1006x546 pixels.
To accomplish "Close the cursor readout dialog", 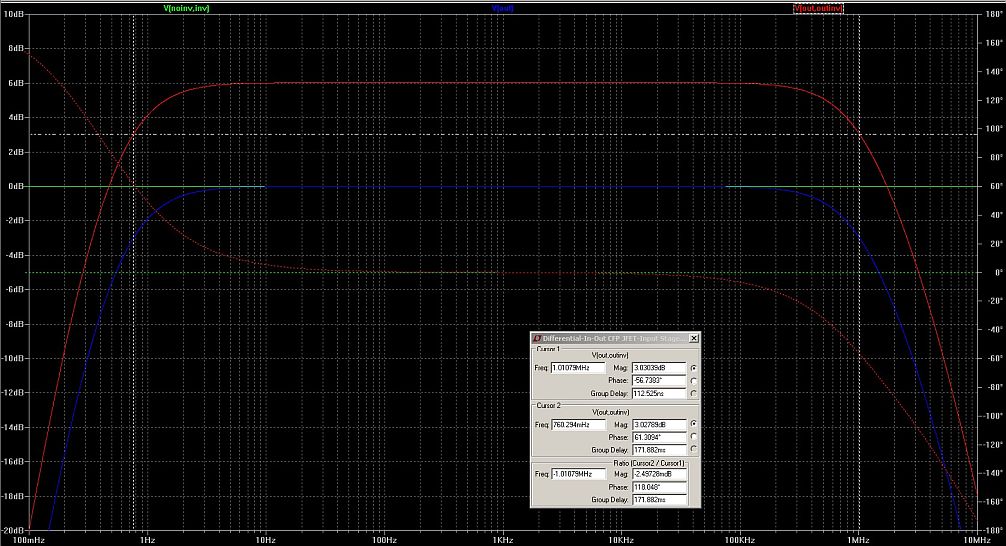I will coord(694,338).
